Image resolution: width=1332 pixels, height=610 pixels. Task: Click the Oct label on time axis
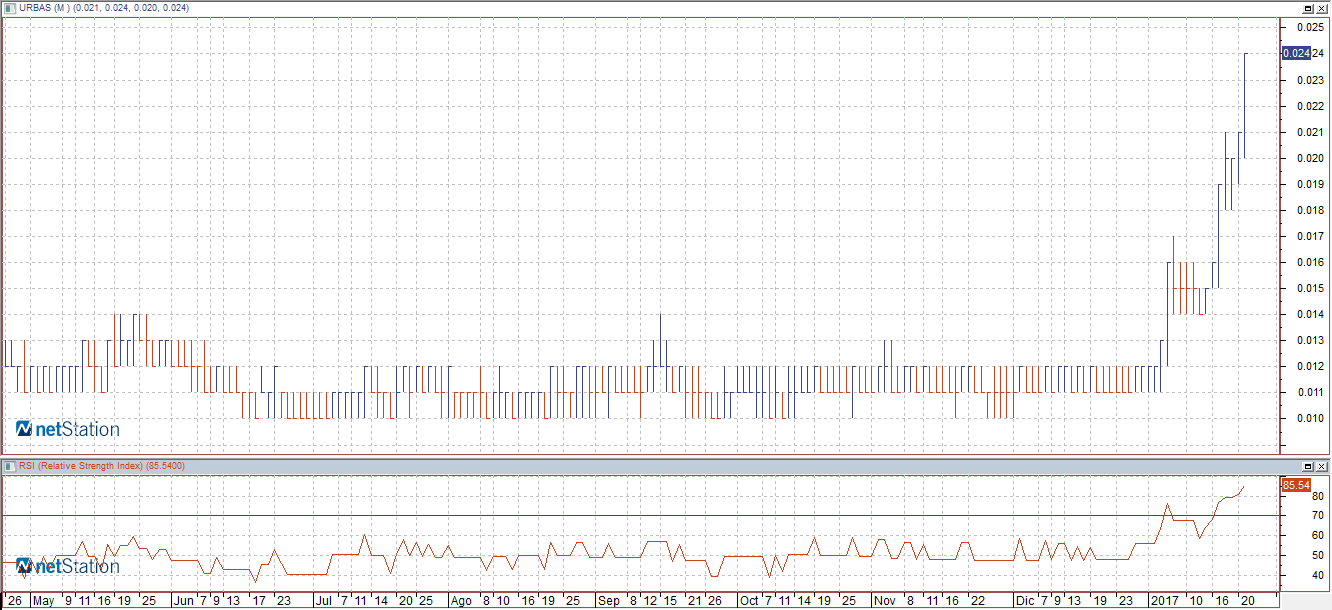(x=748, y=601)
